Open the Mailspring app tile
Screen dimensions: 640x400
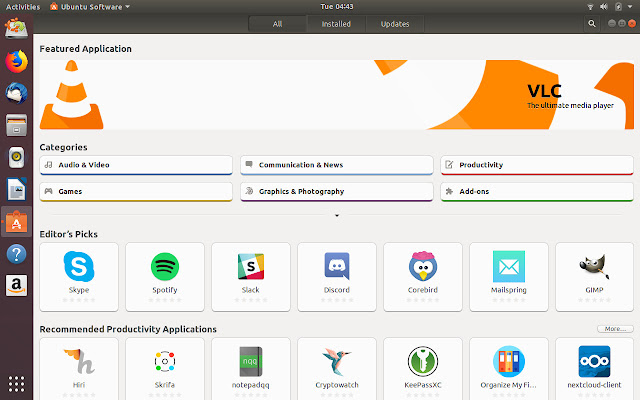point(509,277)
